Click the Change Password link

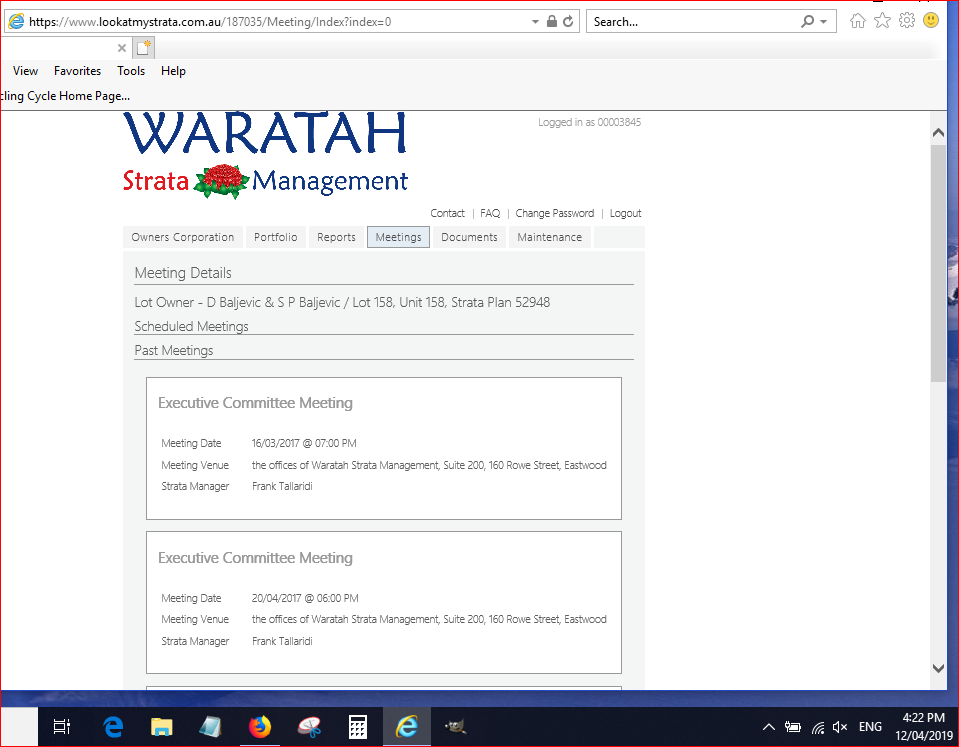pos(554,213)
